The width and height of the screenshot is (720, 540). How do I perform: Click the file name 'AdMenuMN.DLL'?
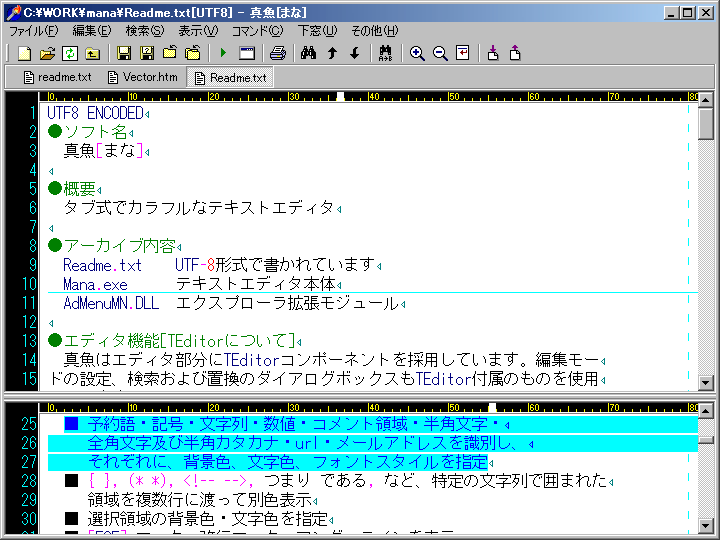[111, 304]
